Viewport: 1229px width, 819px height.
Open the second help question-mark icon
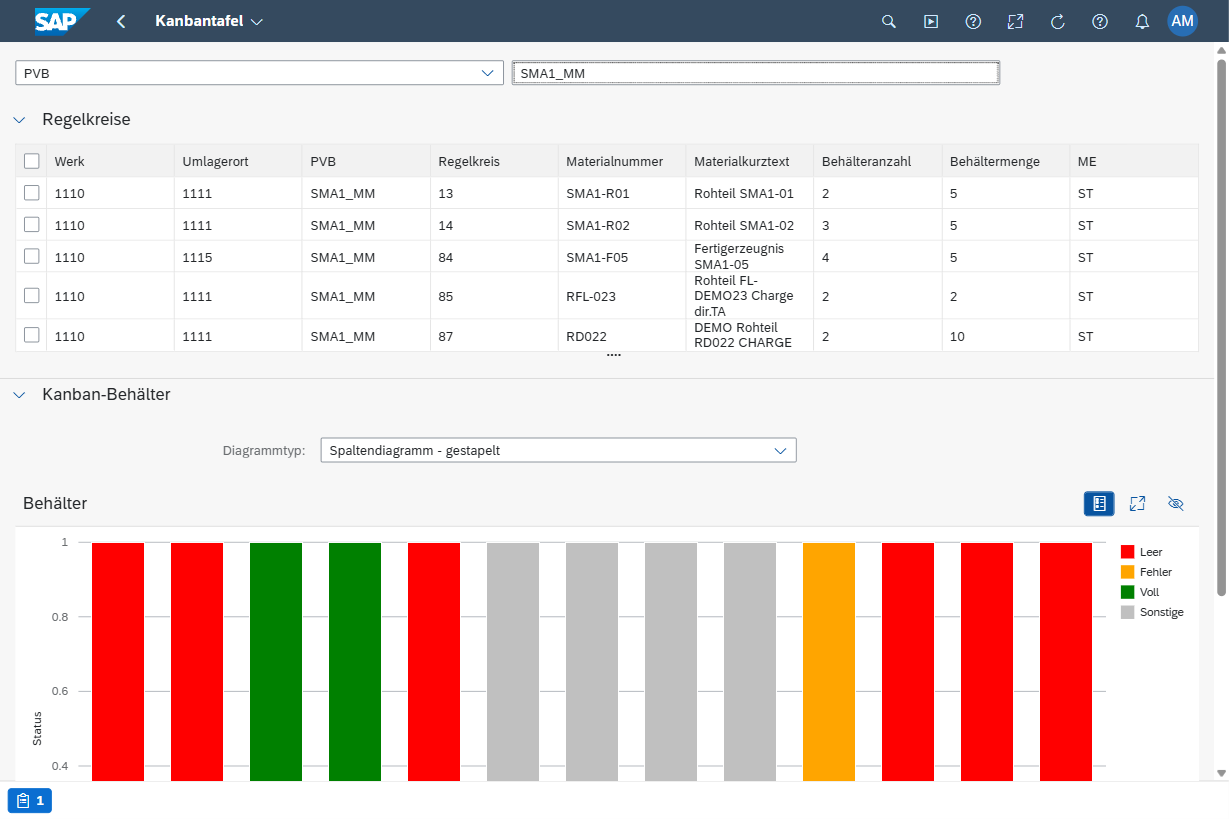[1100, 21]
